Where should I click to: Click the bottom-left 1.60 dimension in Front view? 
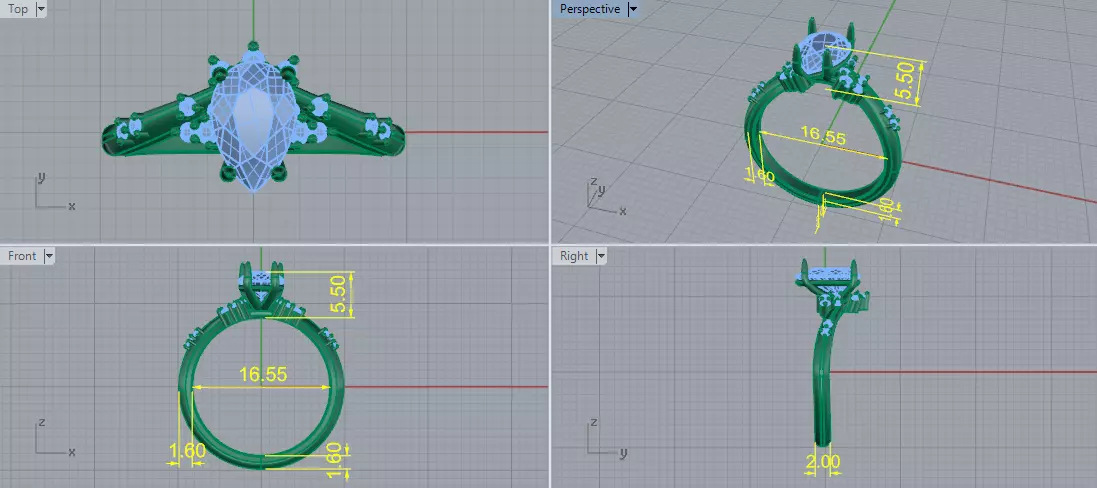coord(187,452)
